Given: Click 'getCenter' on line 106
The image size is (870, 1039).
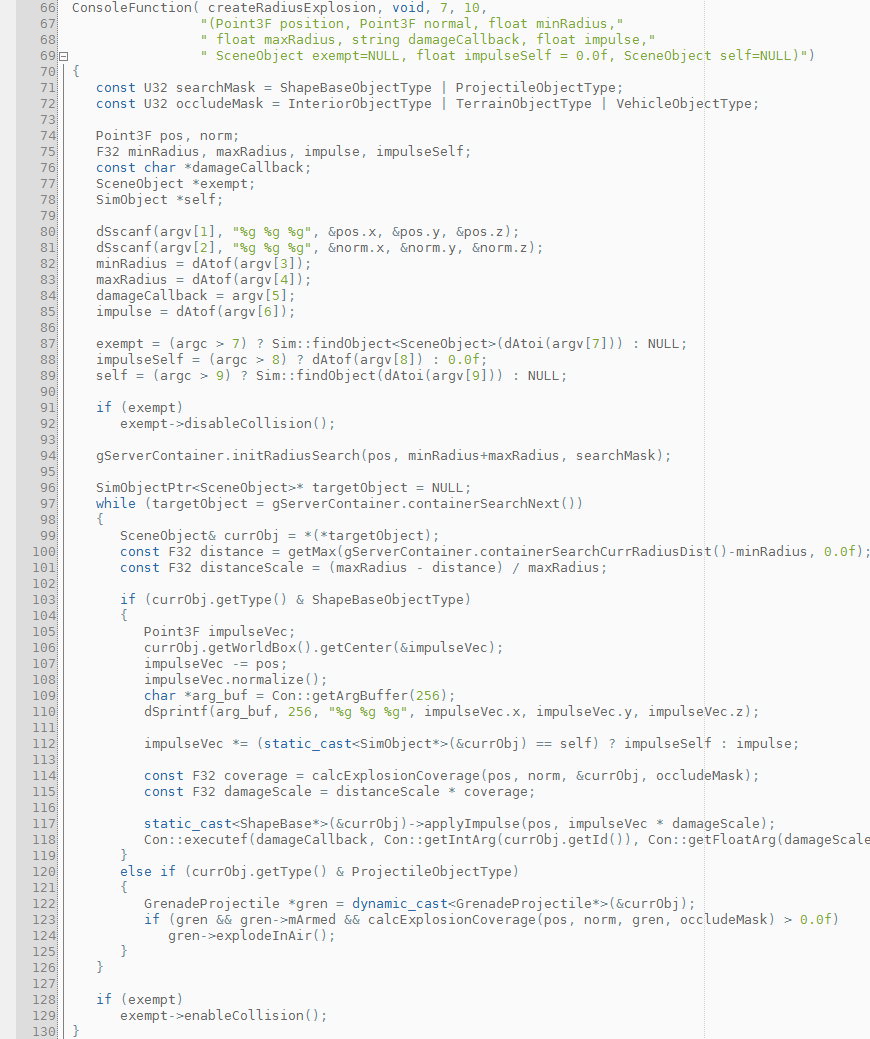Looking at the screenshot, I should pyautogui.click(x=356, y=648).
